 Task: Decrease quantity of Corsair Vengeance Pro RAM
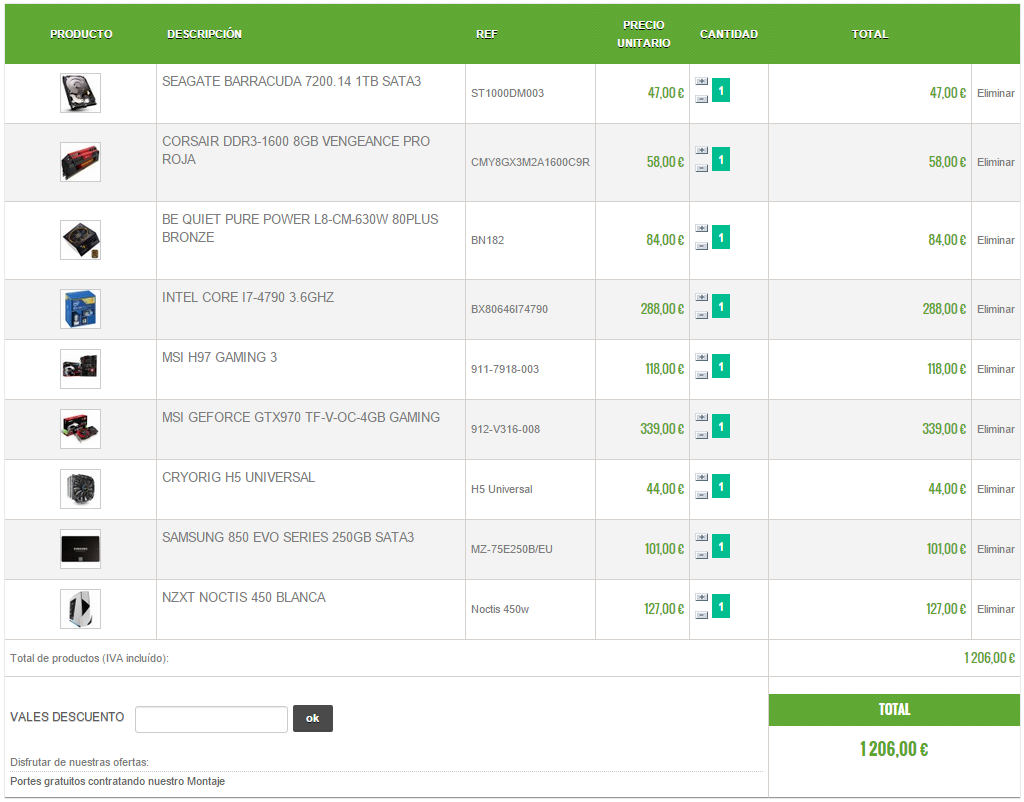(x=701, y=168)
